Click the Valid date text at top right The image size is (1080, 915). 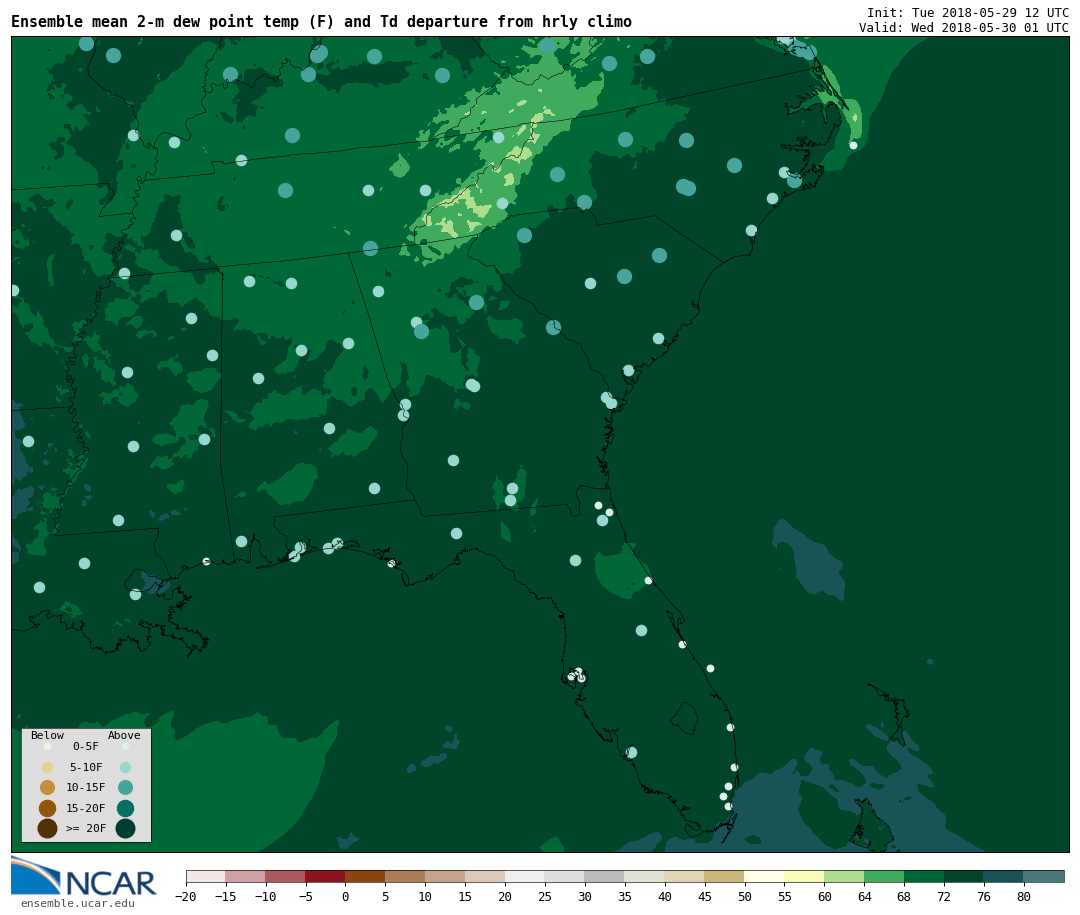pyautogui.click(x=963, y=28)
